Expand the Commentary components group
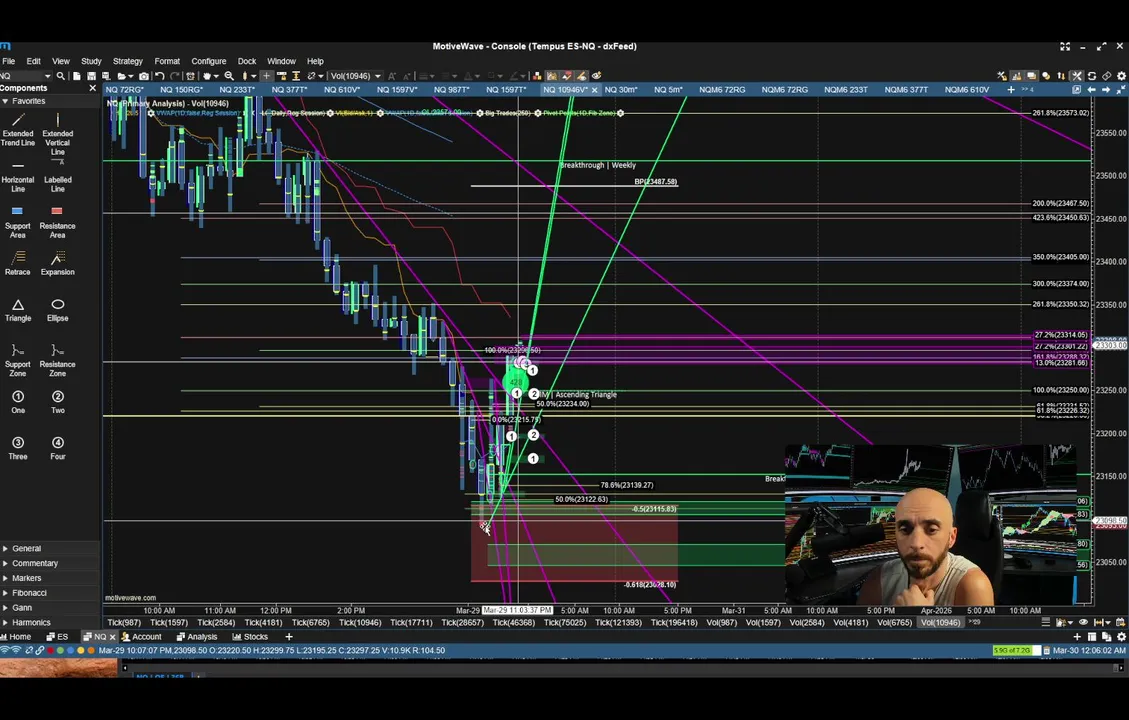The width and height of the screenshot is (1129, 720). 35,563
